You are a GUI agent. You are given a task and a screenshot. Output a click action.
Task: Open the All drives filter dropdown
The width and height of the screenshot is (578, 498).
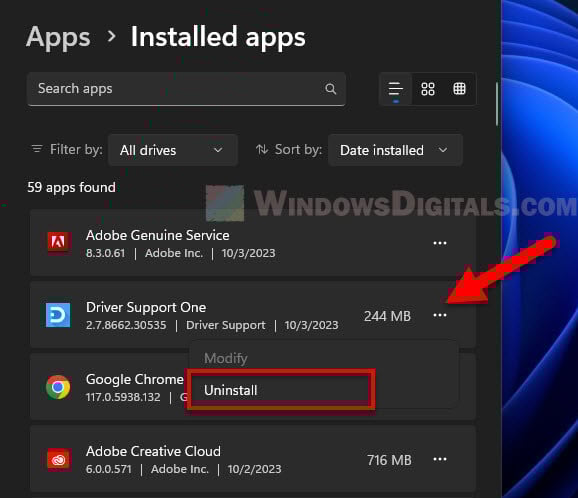(x=173, y=150)
